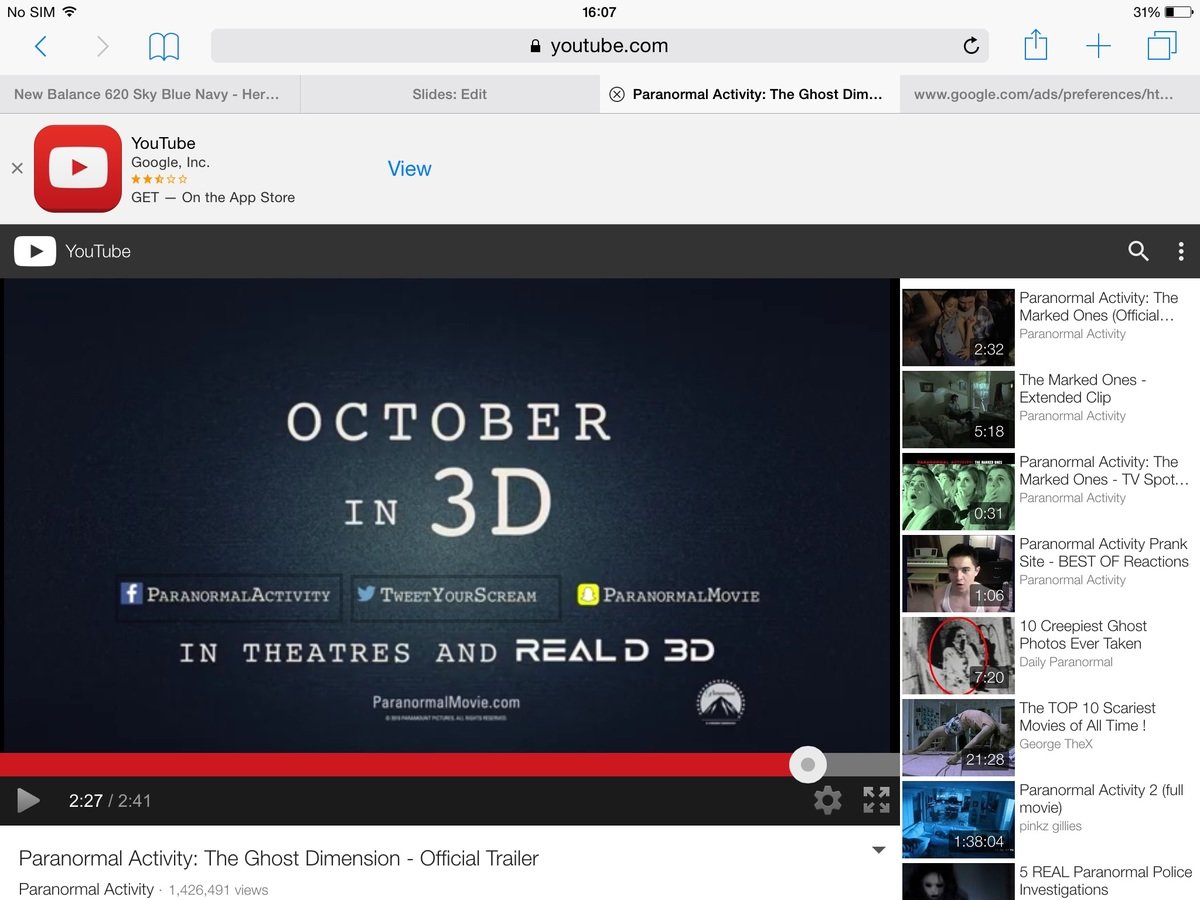The height and width of the screenshot is (900, 1200).
Task: Tap the Daily Paranormal channel name
Action: pos(1066,662)
